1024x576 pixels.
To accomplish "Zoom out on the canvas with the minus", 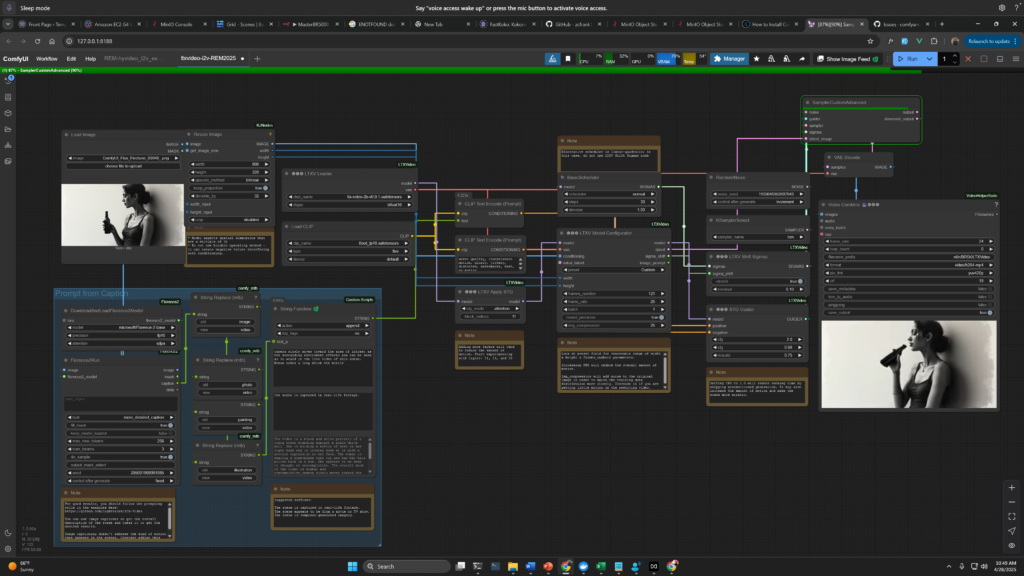I will pos(1012,502).
